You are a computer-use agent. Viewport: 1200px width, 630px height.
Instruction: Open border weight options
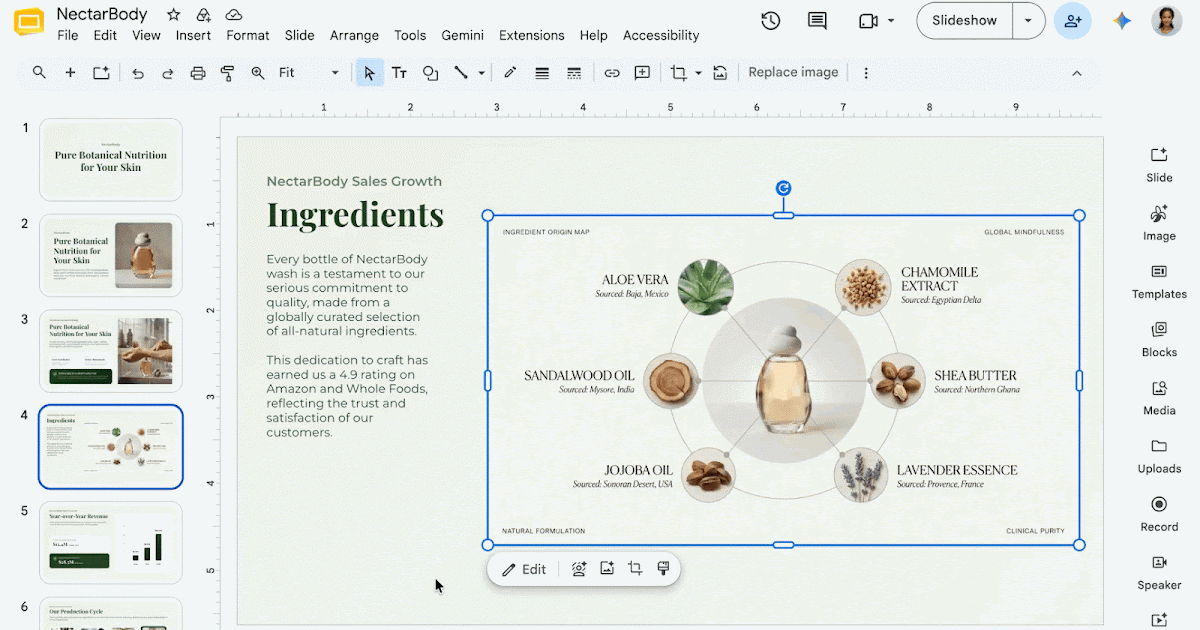tap(542, 73)
